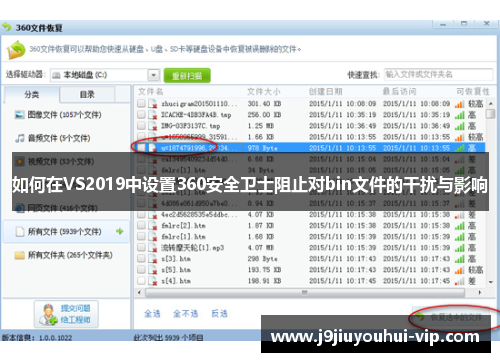
Task: Click the audio files music note icon
Action: pyautogui.click(x=20, y=138)
